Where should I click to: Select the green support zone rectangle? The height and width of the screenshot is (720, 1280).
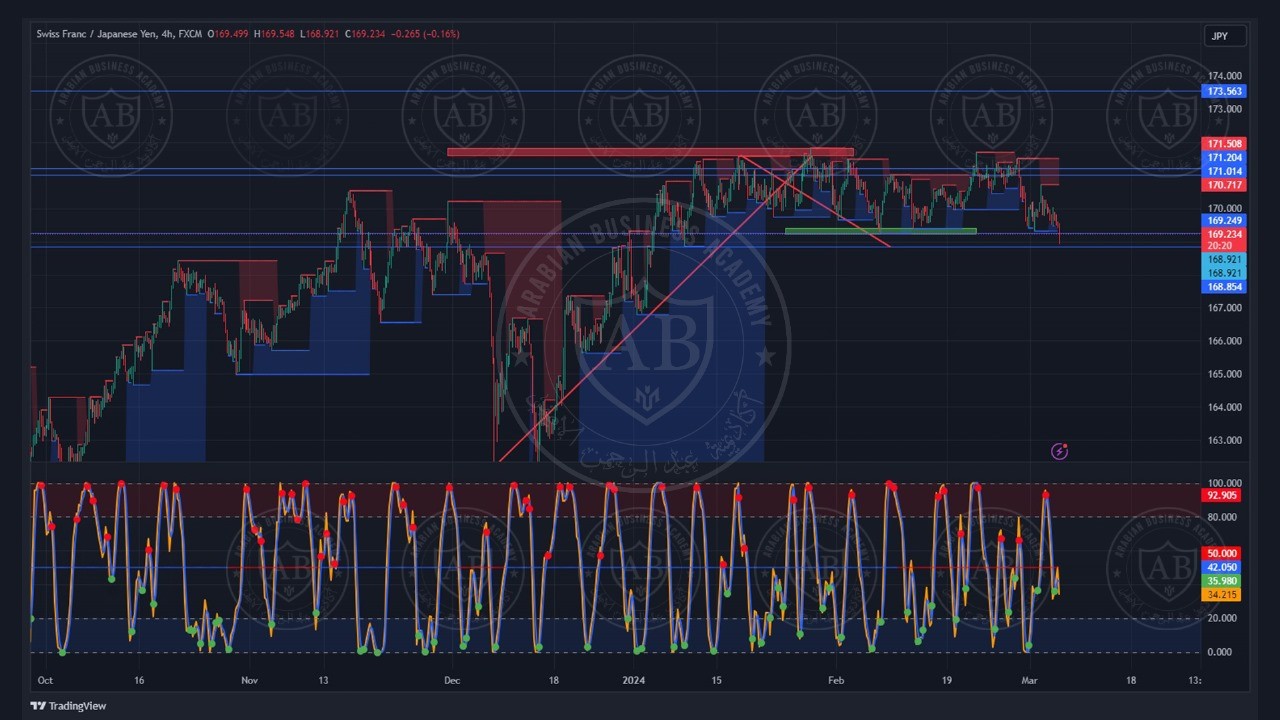click(x=880, y=231)
